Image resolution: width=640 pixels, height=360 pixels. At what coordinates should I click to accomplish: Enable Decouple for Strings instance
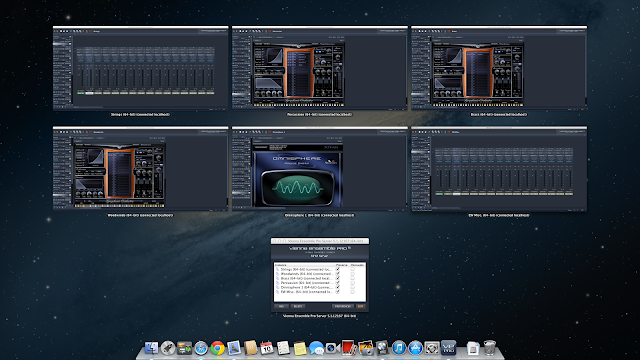(353, 269)
